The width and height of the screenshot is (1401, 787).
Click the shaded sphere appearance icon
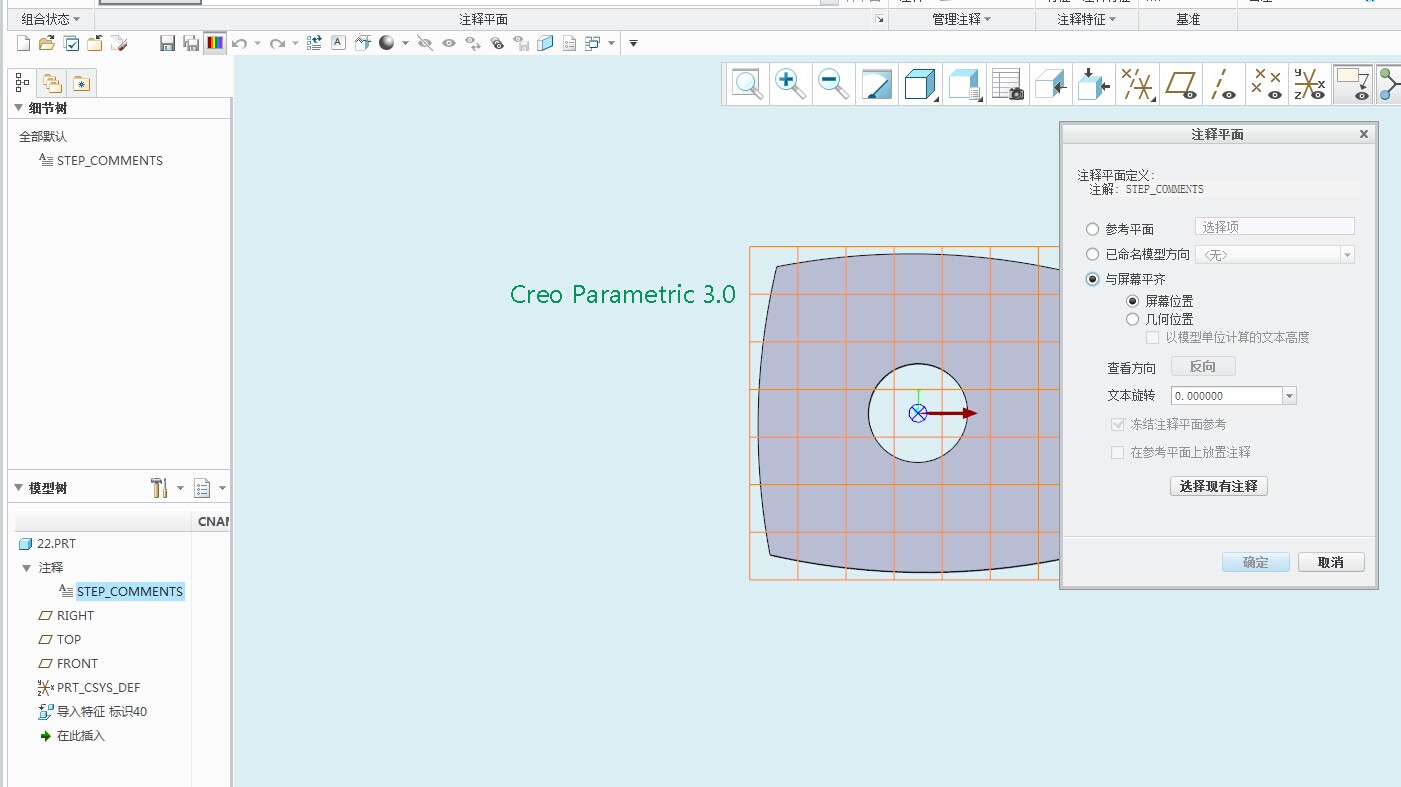click(x=387, y=43)
